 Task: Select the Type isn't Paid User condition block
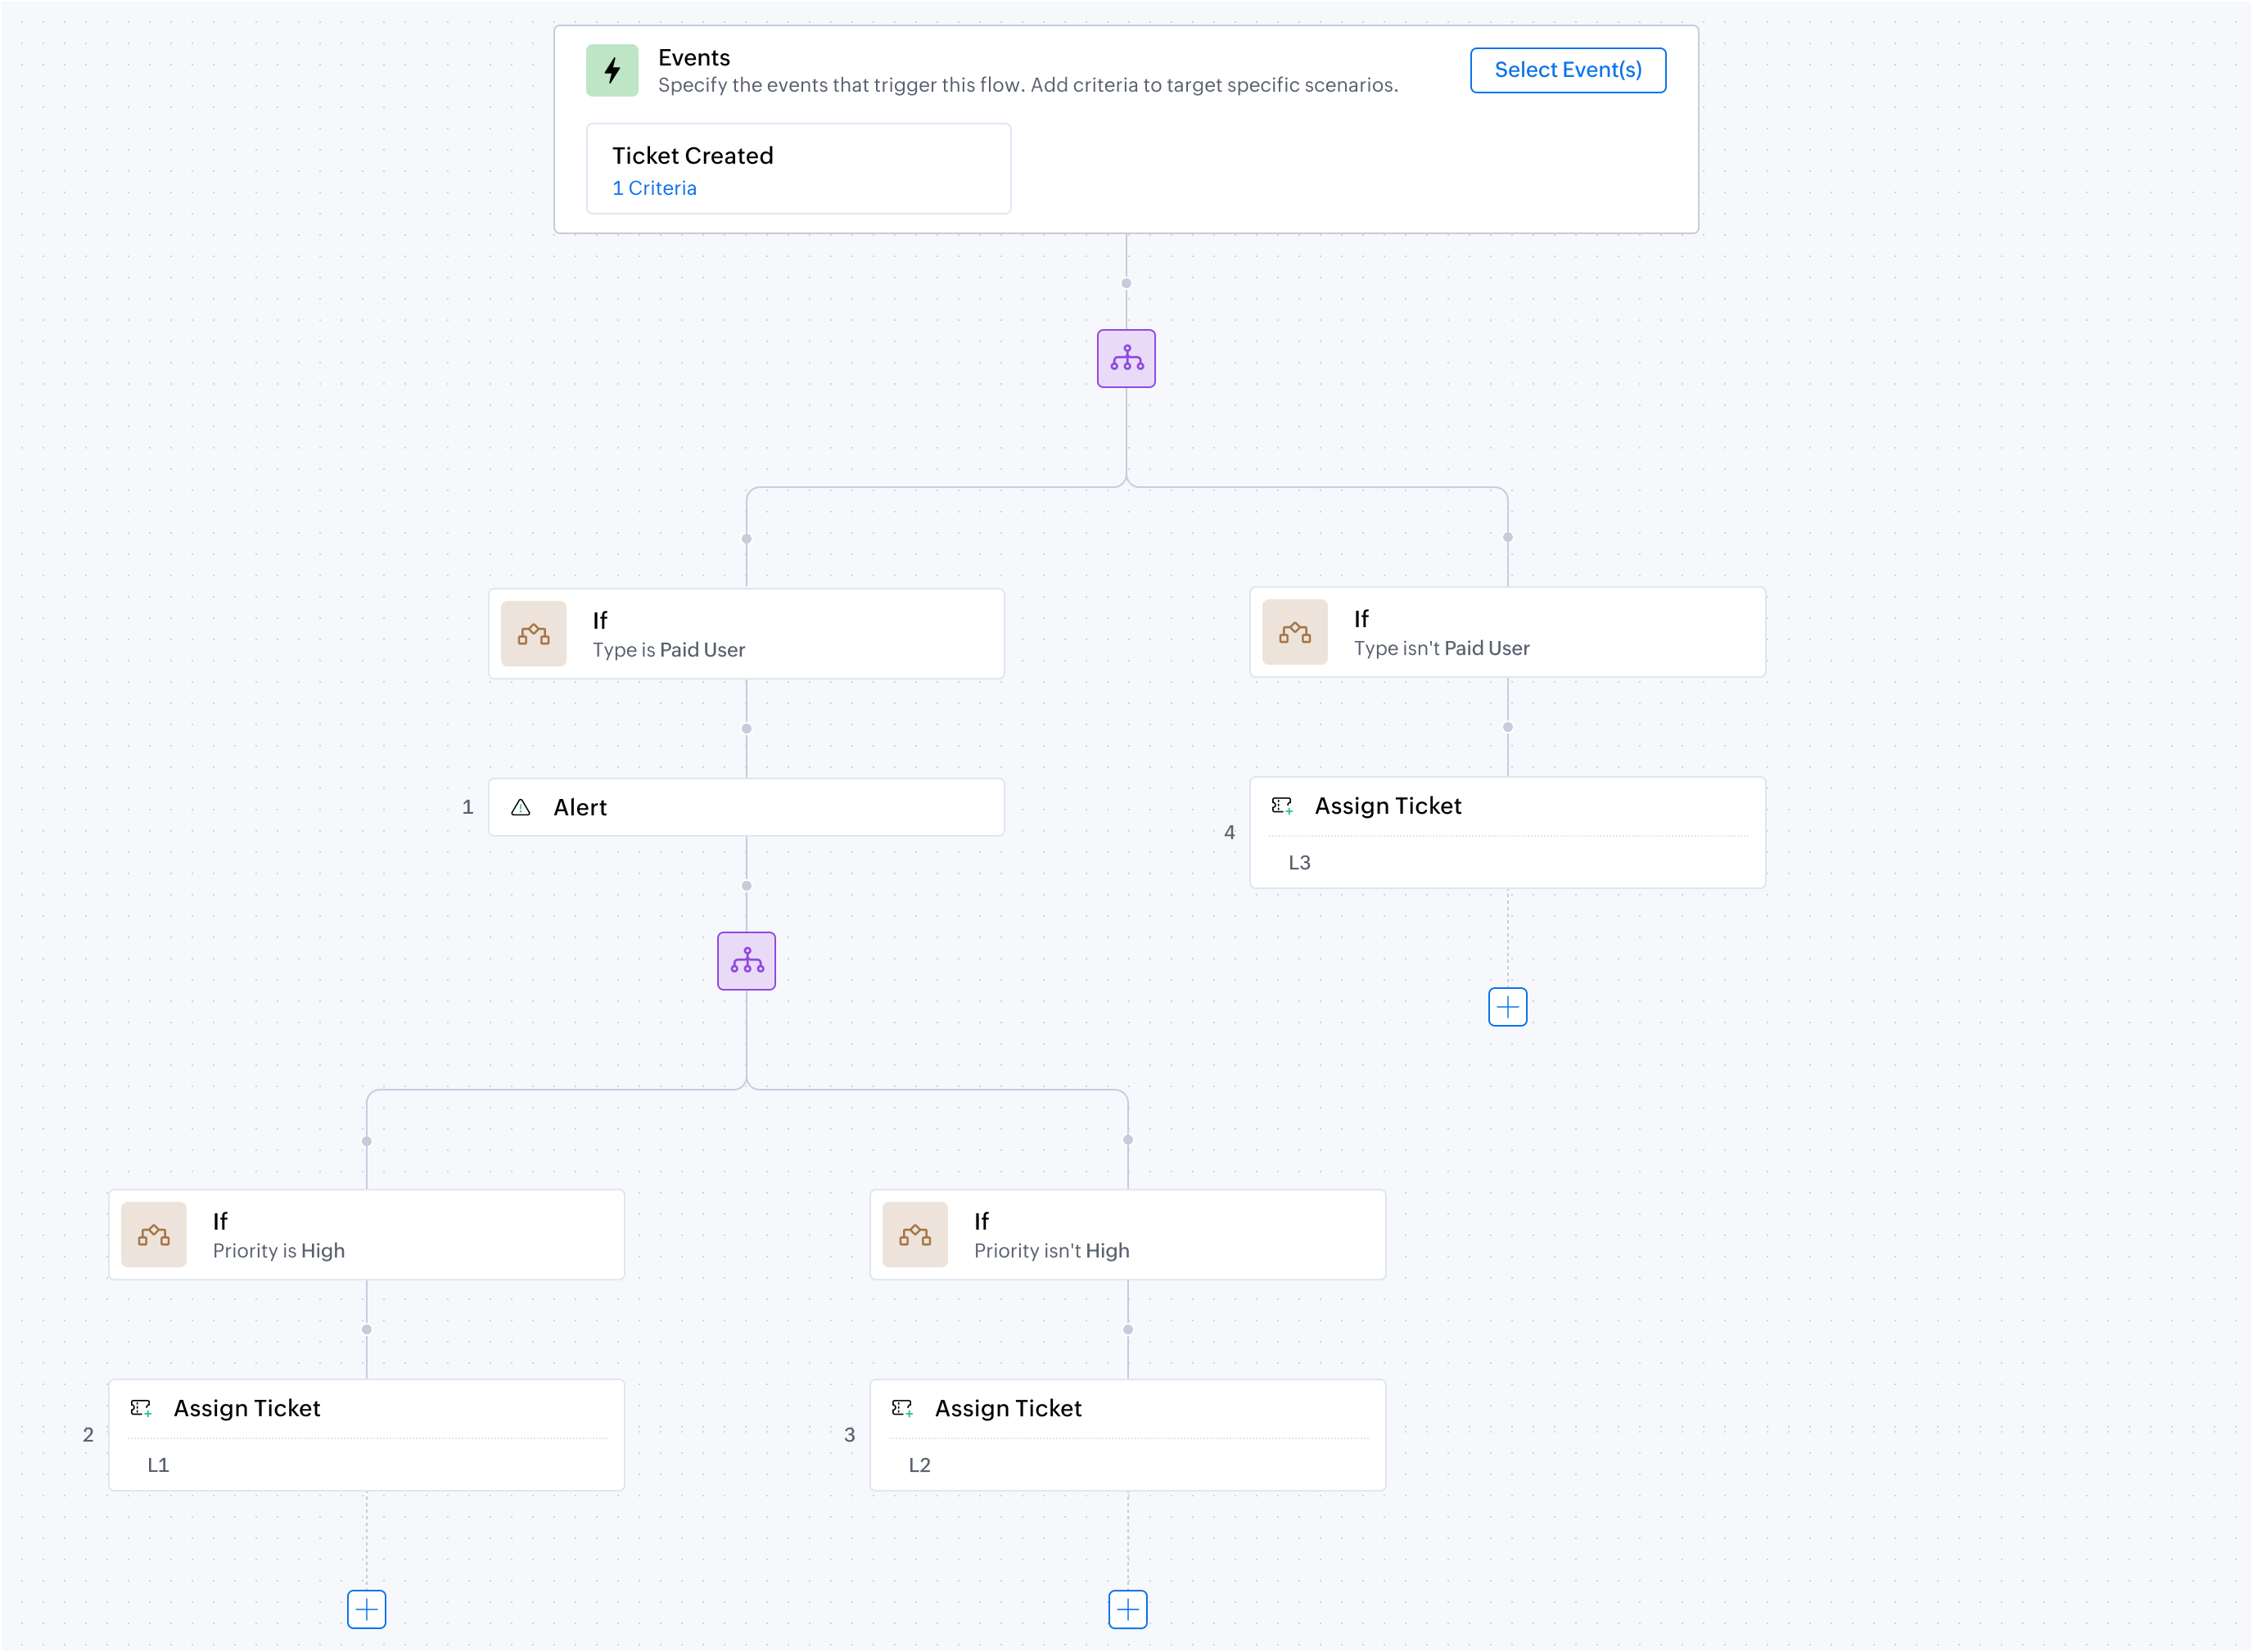coord(1507,632)
